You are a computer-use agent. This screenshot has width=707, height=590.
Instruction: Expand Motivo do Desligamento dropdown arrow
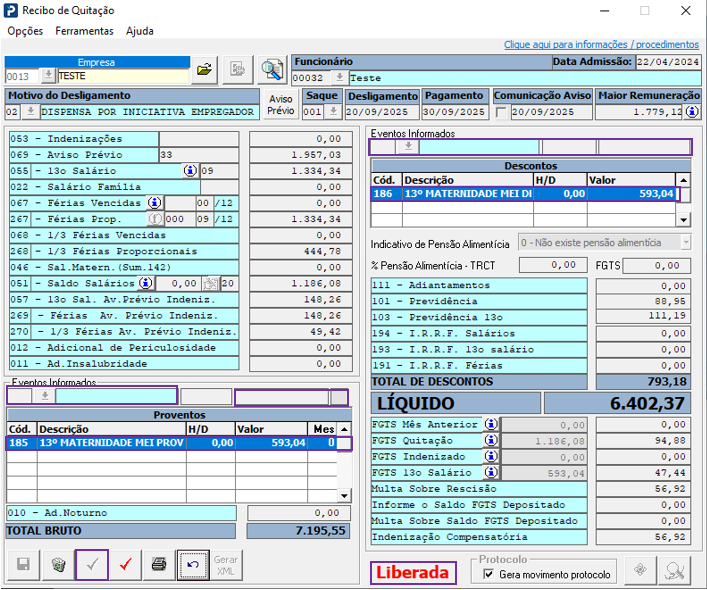[32, 112]
